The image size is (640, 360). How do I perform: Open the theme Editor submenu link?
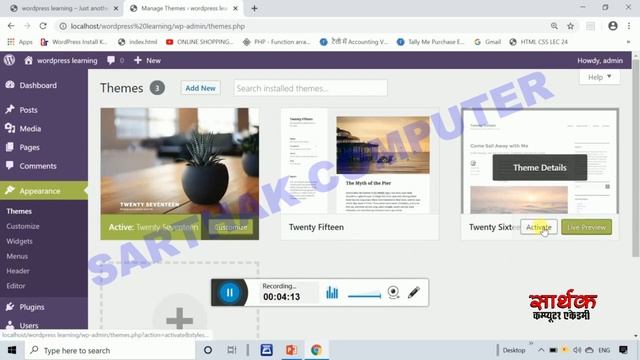point(16,286)
